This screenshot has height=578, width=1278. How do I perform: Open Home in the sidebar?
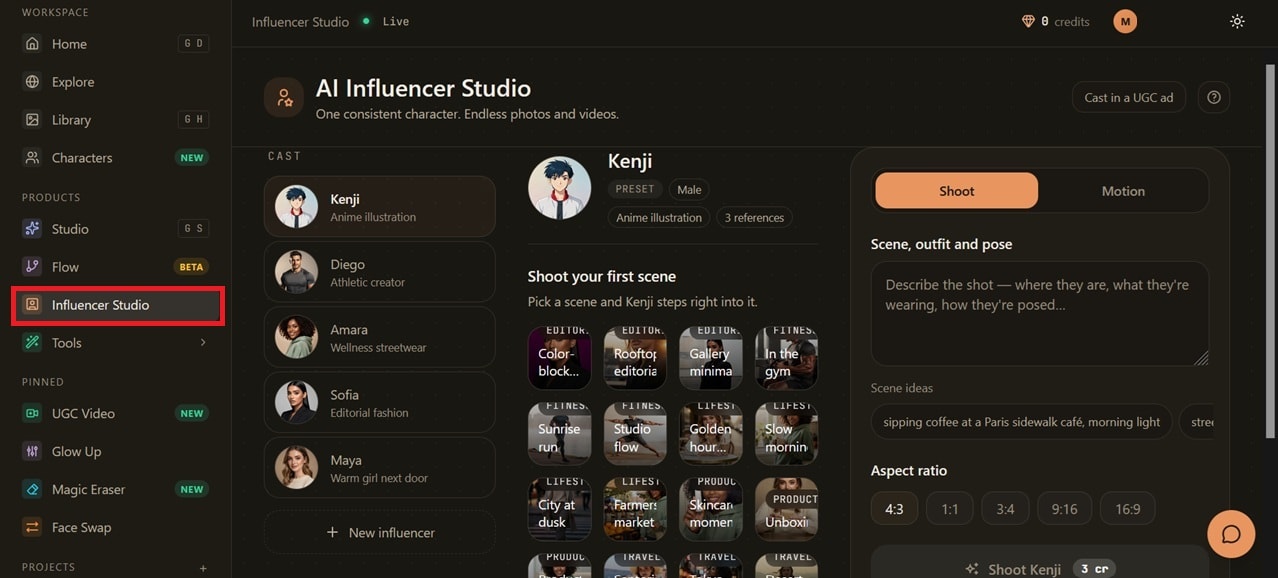point(115,44)
